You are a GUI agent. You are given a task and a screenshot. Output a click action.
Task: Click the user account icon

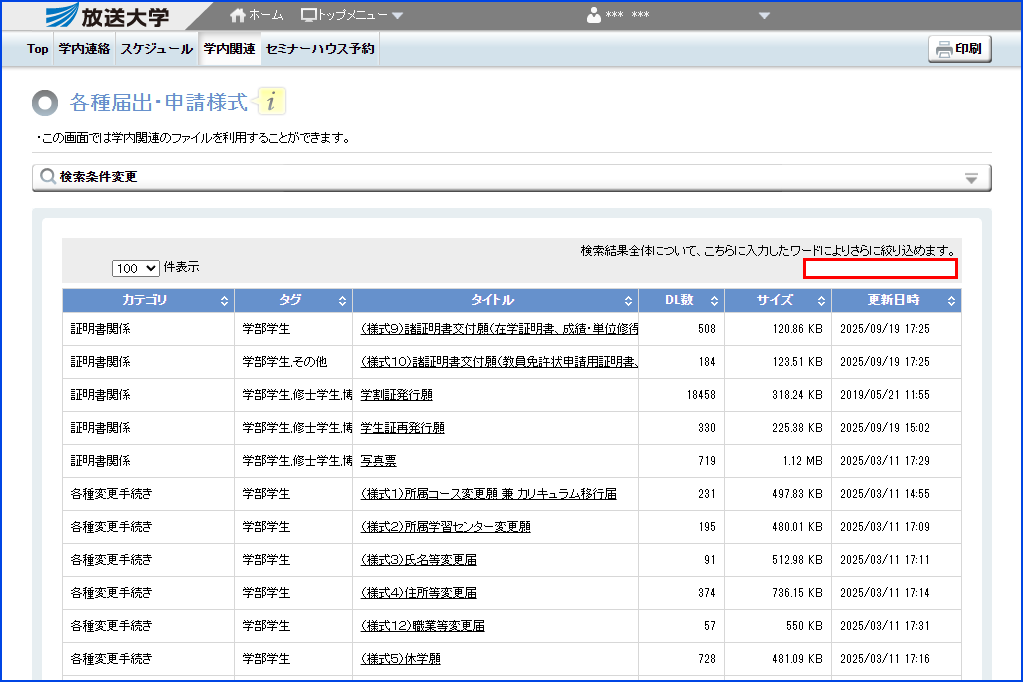(x=594, y=16)
